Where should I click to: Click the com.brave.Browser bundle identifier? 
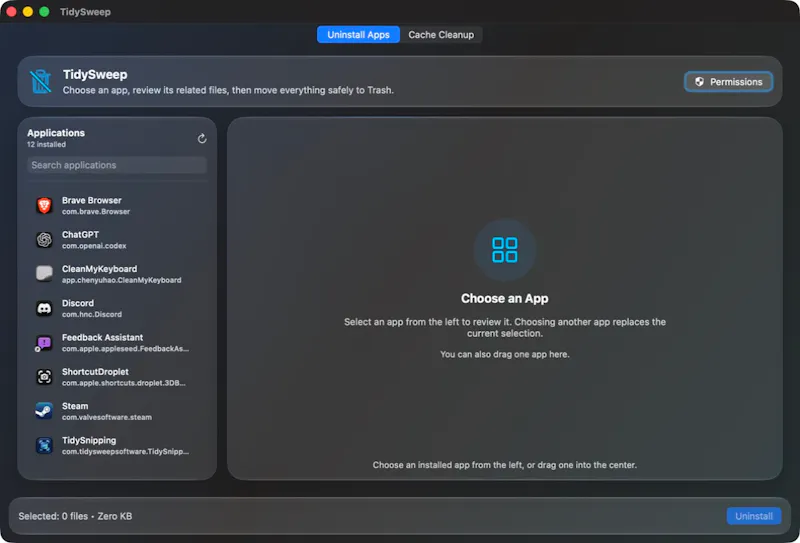tap(96, 212)
